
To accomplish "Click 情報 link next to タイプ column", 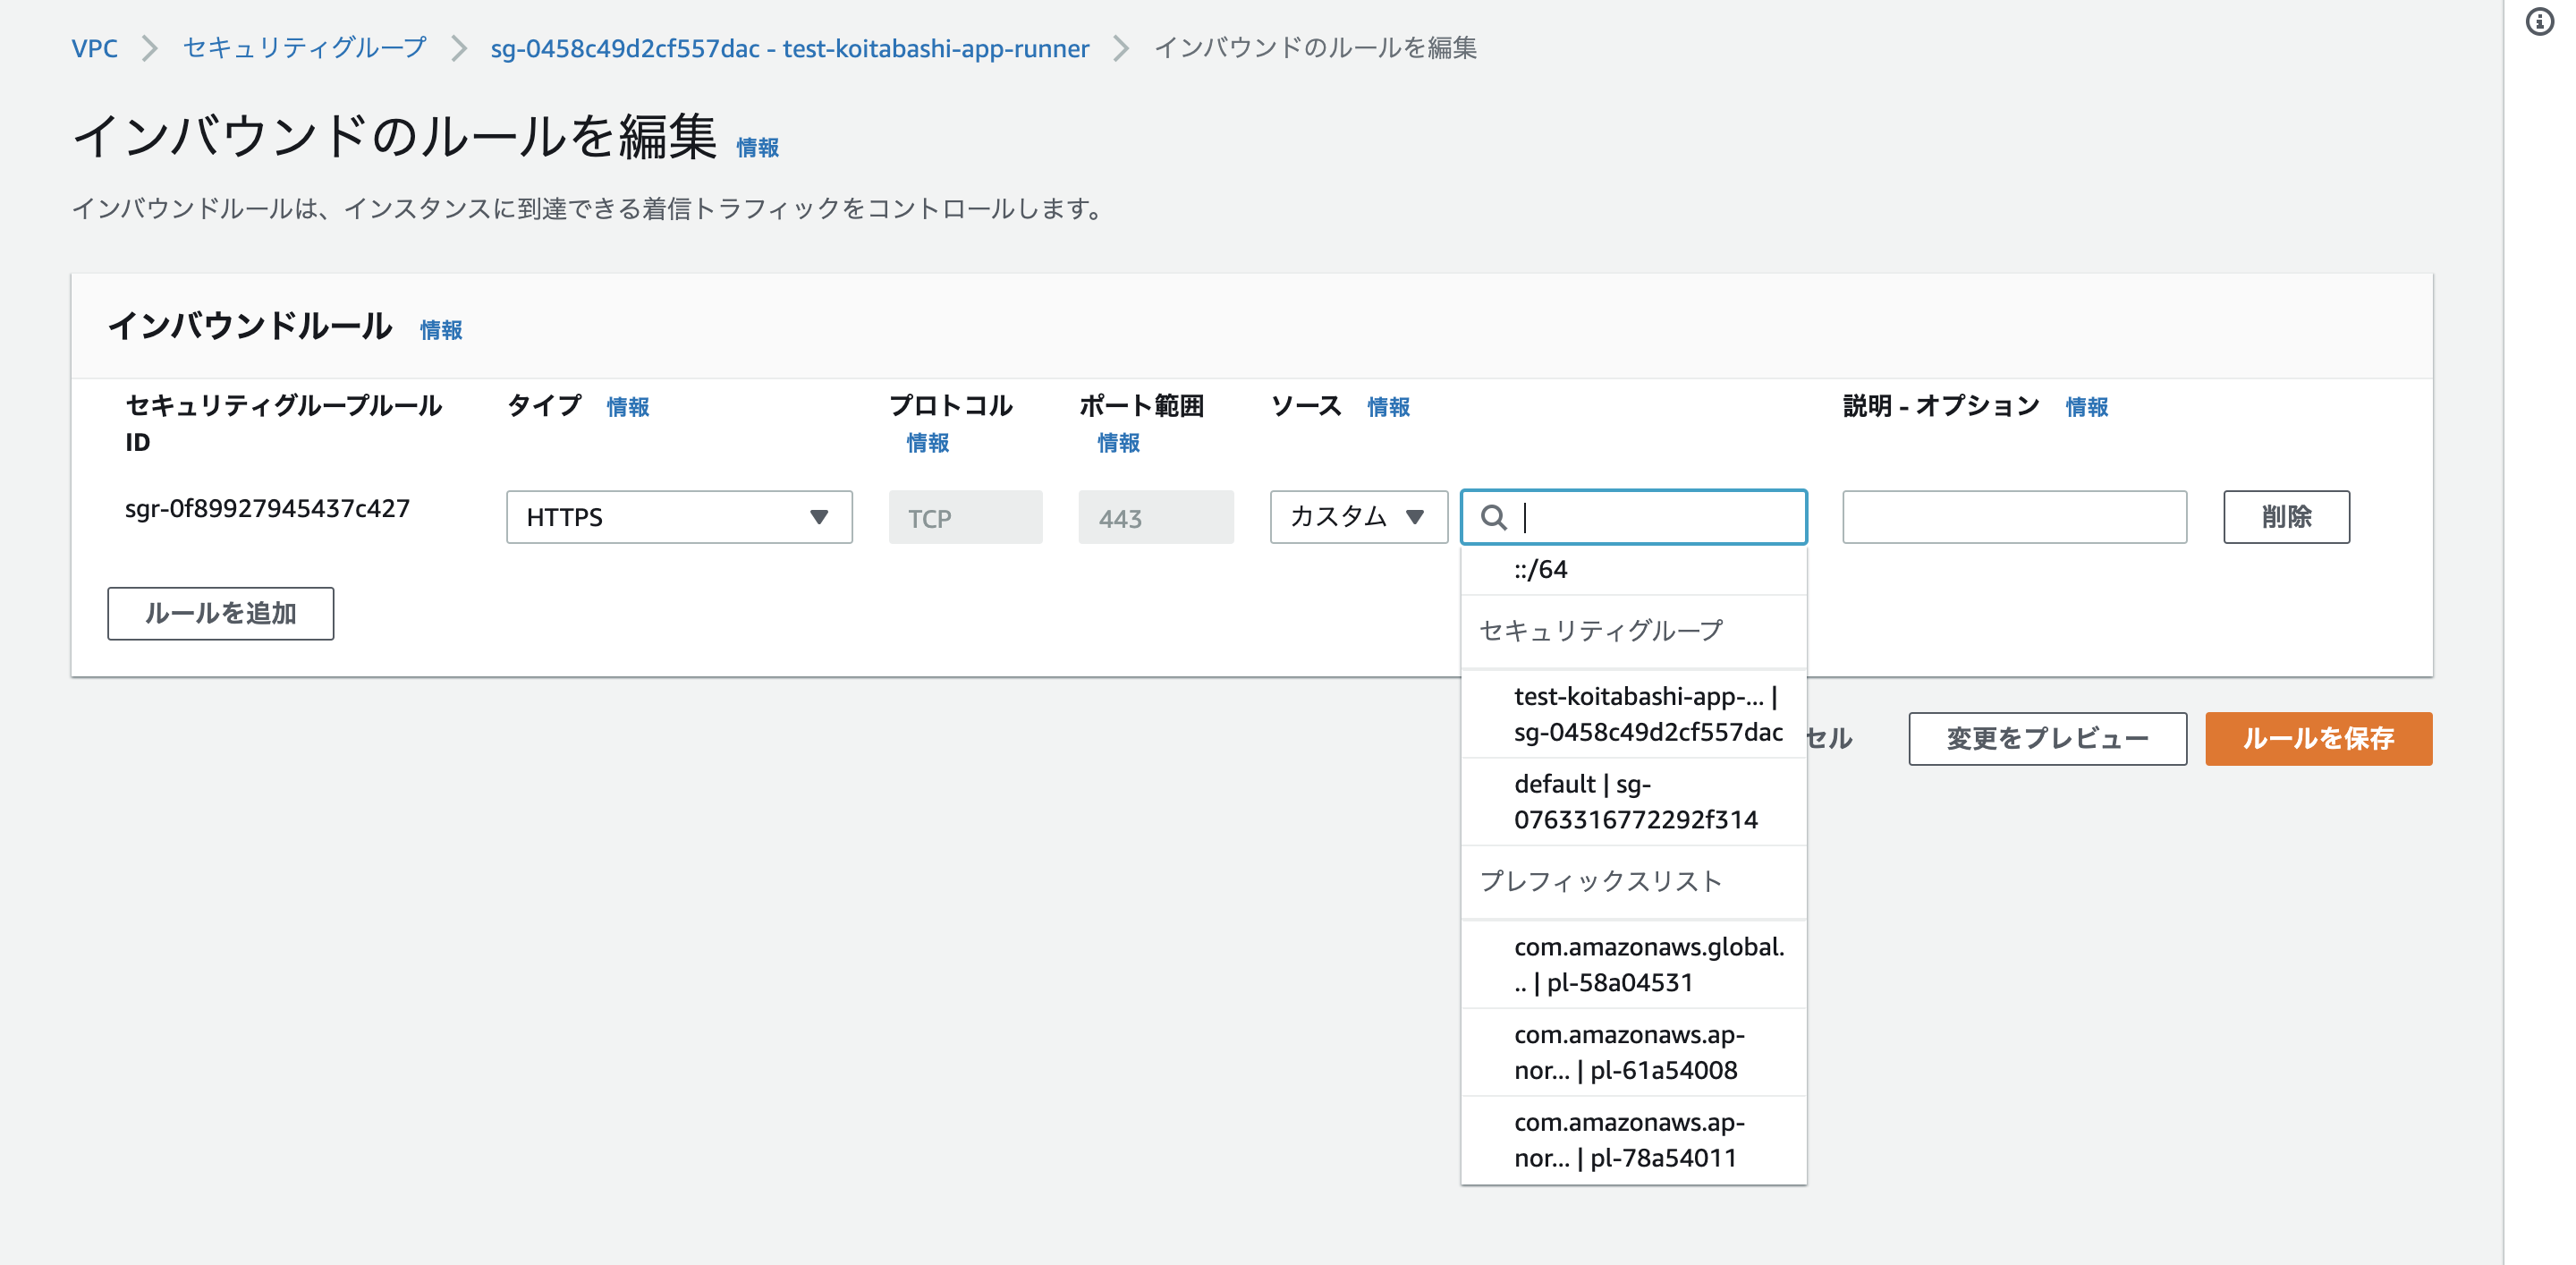I will [x=628, y=407].
